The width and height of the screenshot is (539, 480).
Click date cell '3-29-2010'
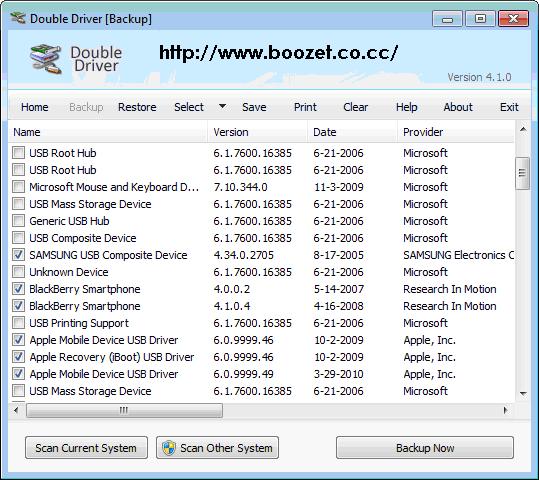pyautogui.click(x=339, y=374)
